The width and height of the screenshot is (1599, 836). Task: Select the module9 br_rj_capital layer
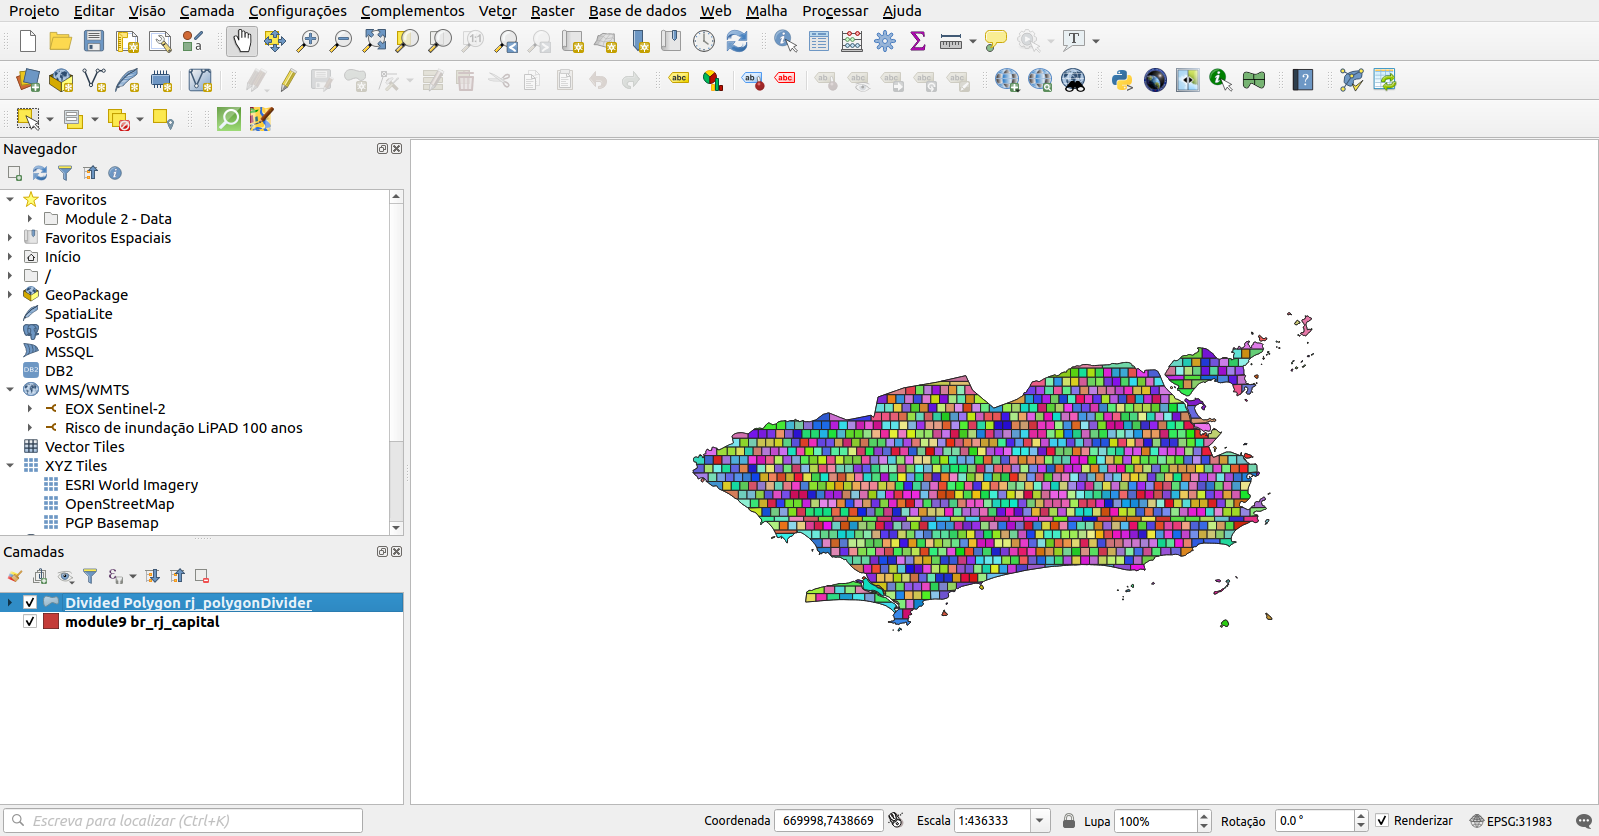(x=142, y=622)
